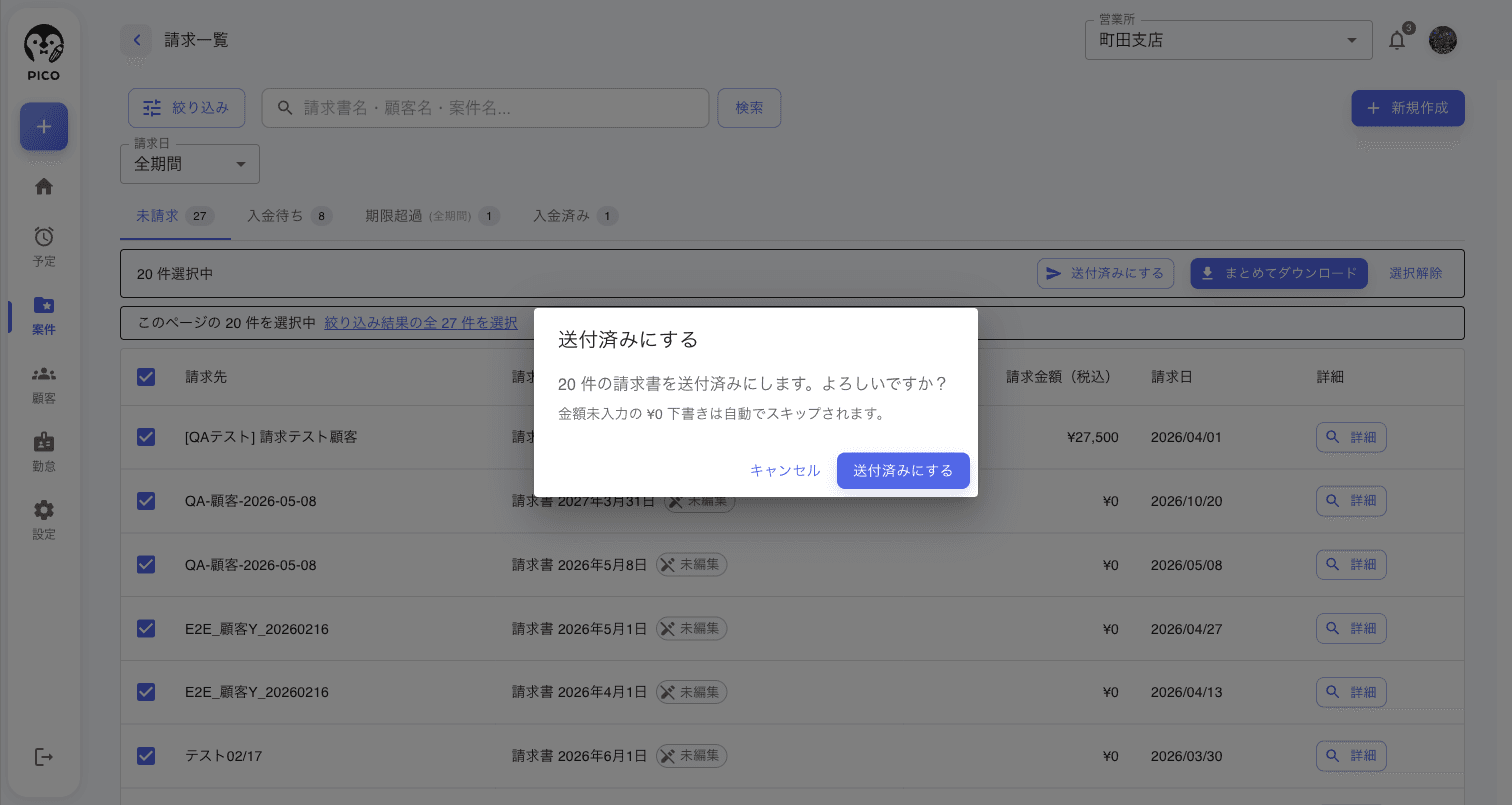
Task: Click まとめてダウンロード button
Action: 1279,273
